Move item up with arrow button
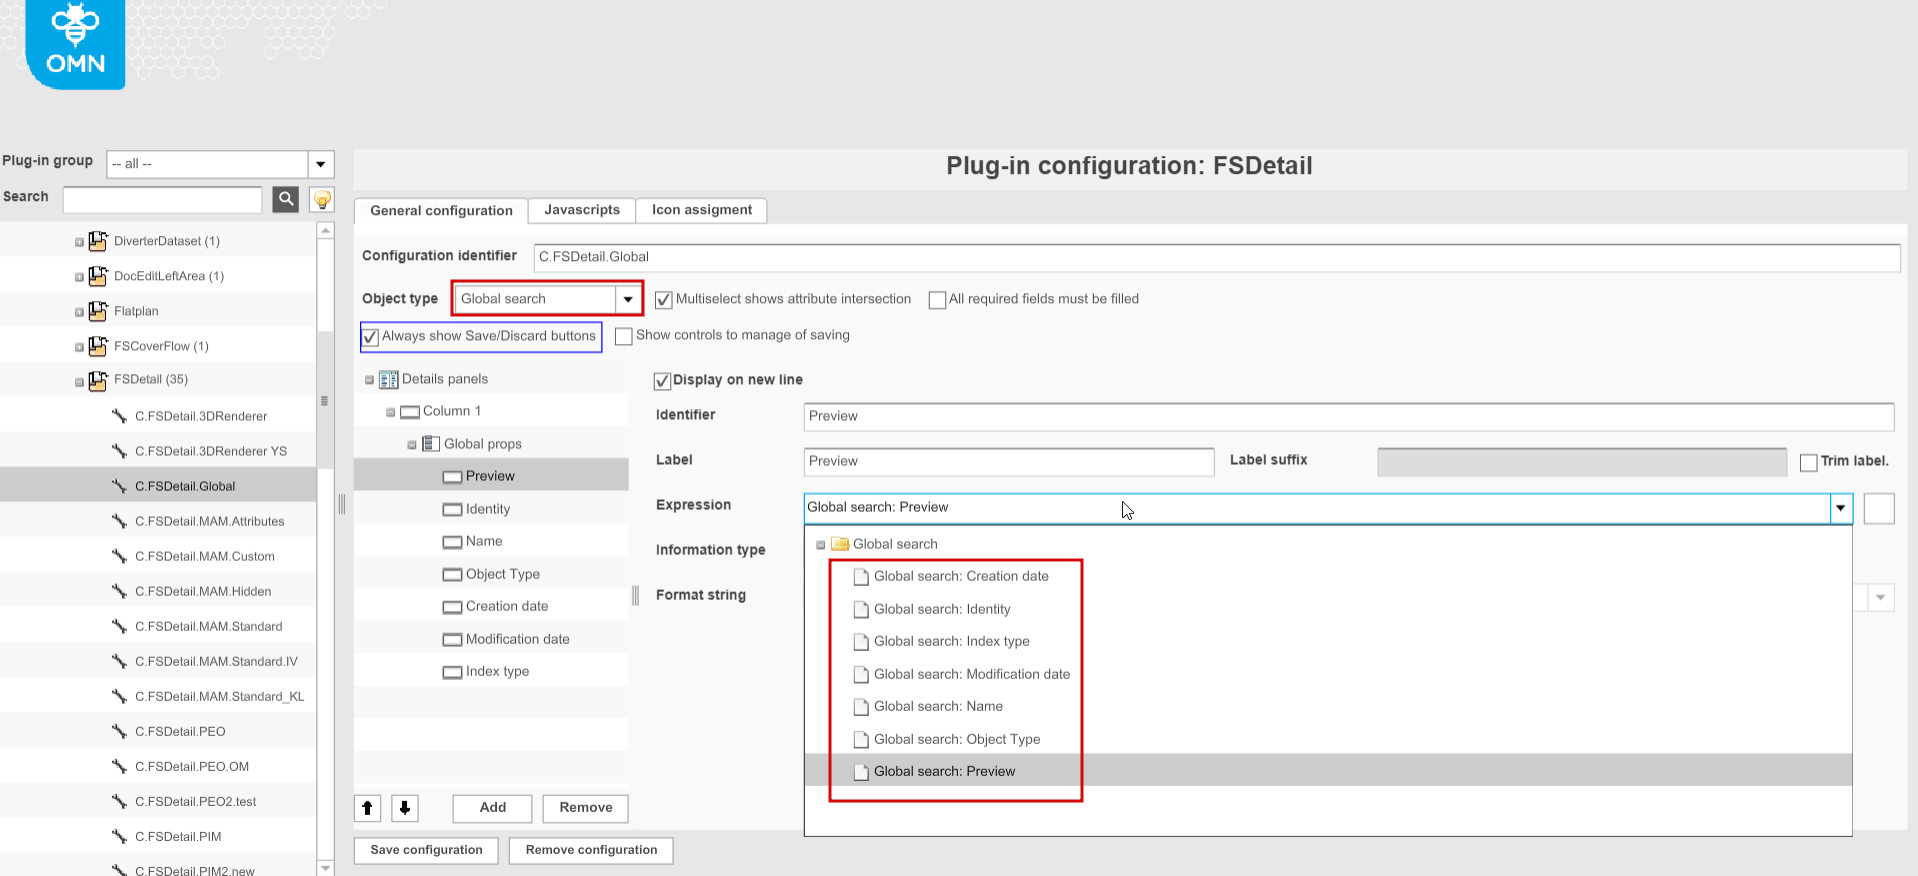 point(368,808)
